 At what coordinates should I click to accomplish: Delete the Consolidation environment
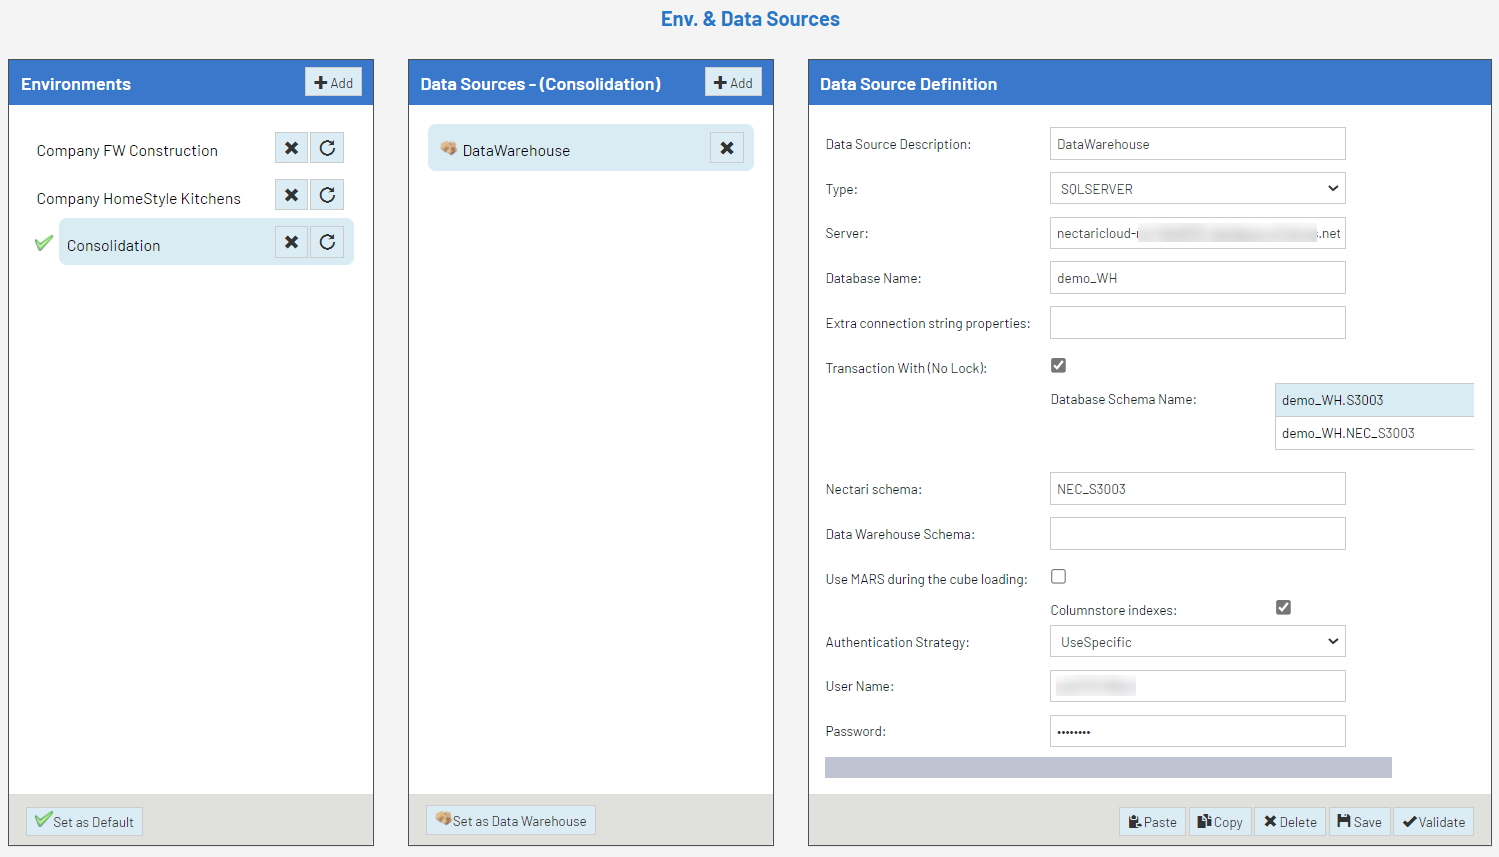click(291, 242)
